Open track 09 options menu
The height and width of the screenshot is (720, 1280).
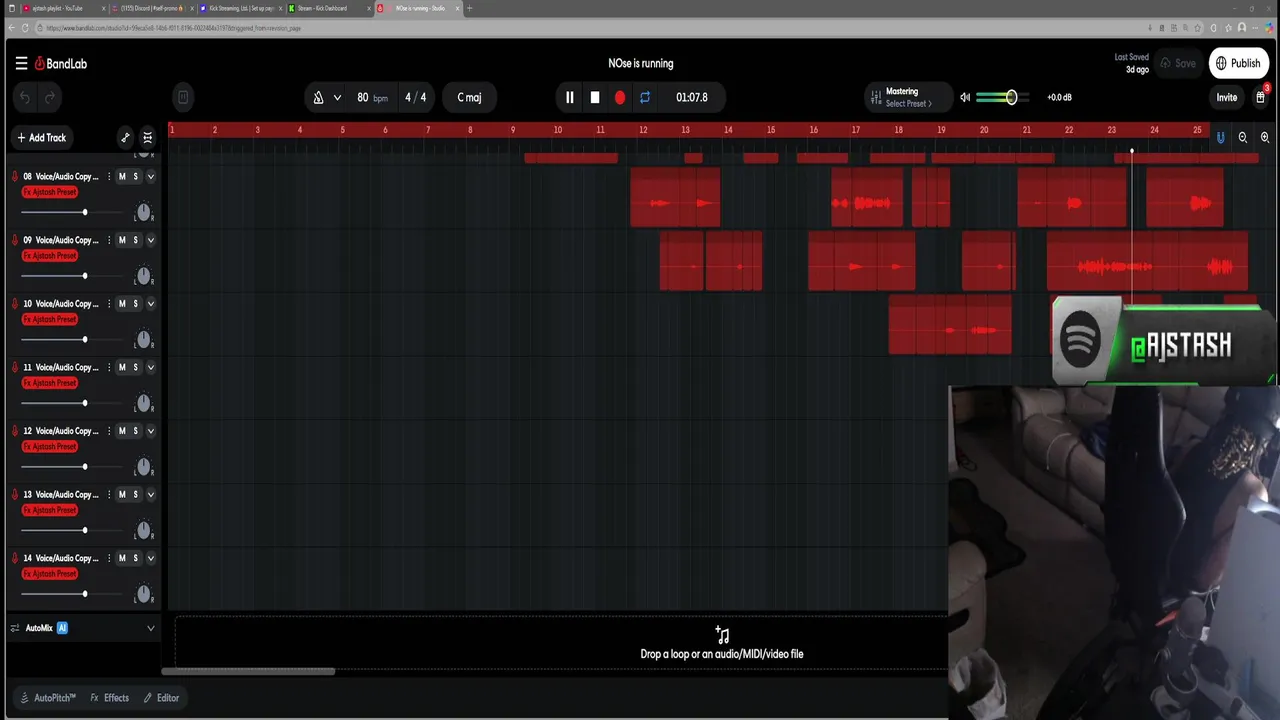(109, 240)
